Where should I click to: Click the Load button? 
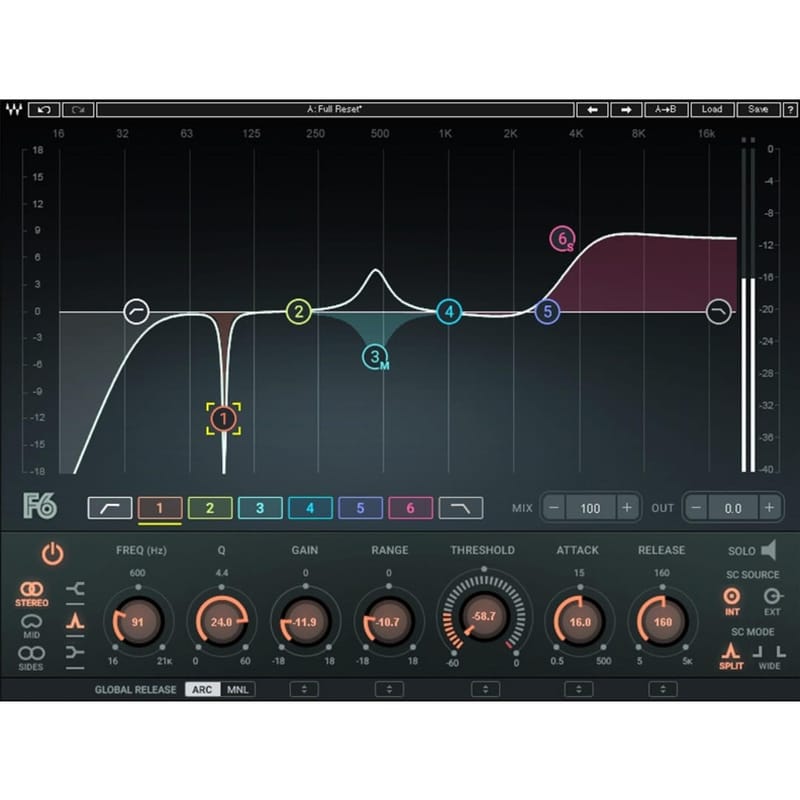click(714, 109)
